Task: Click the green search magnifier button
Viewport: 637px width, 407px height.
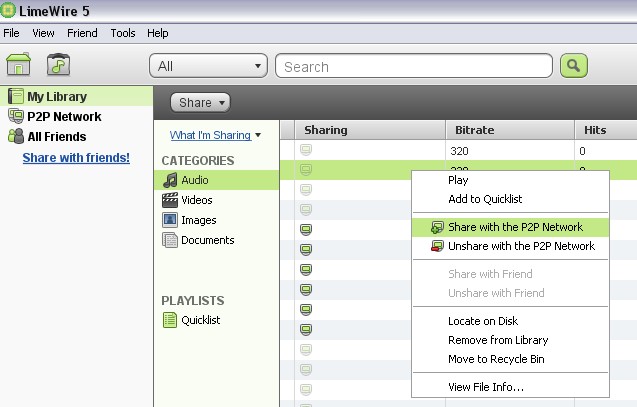Action: (573, 66)
